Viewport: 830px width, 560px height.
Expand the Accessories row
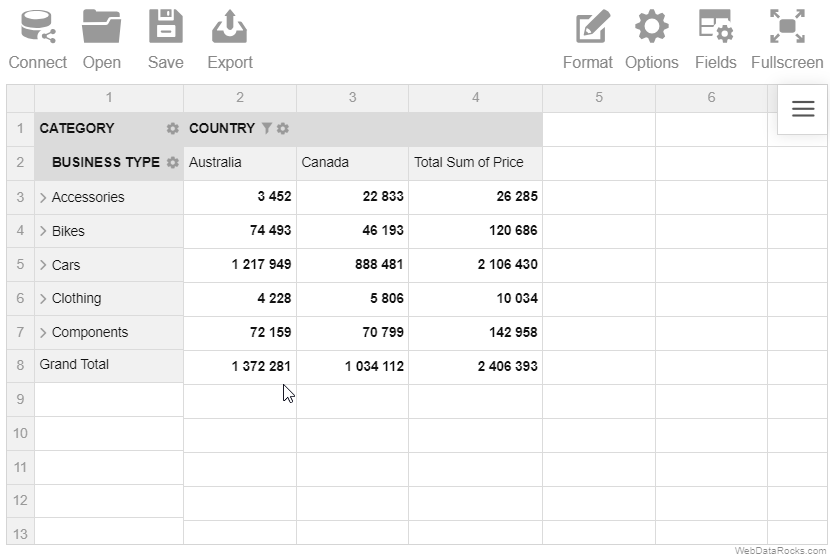pos(43,197)
